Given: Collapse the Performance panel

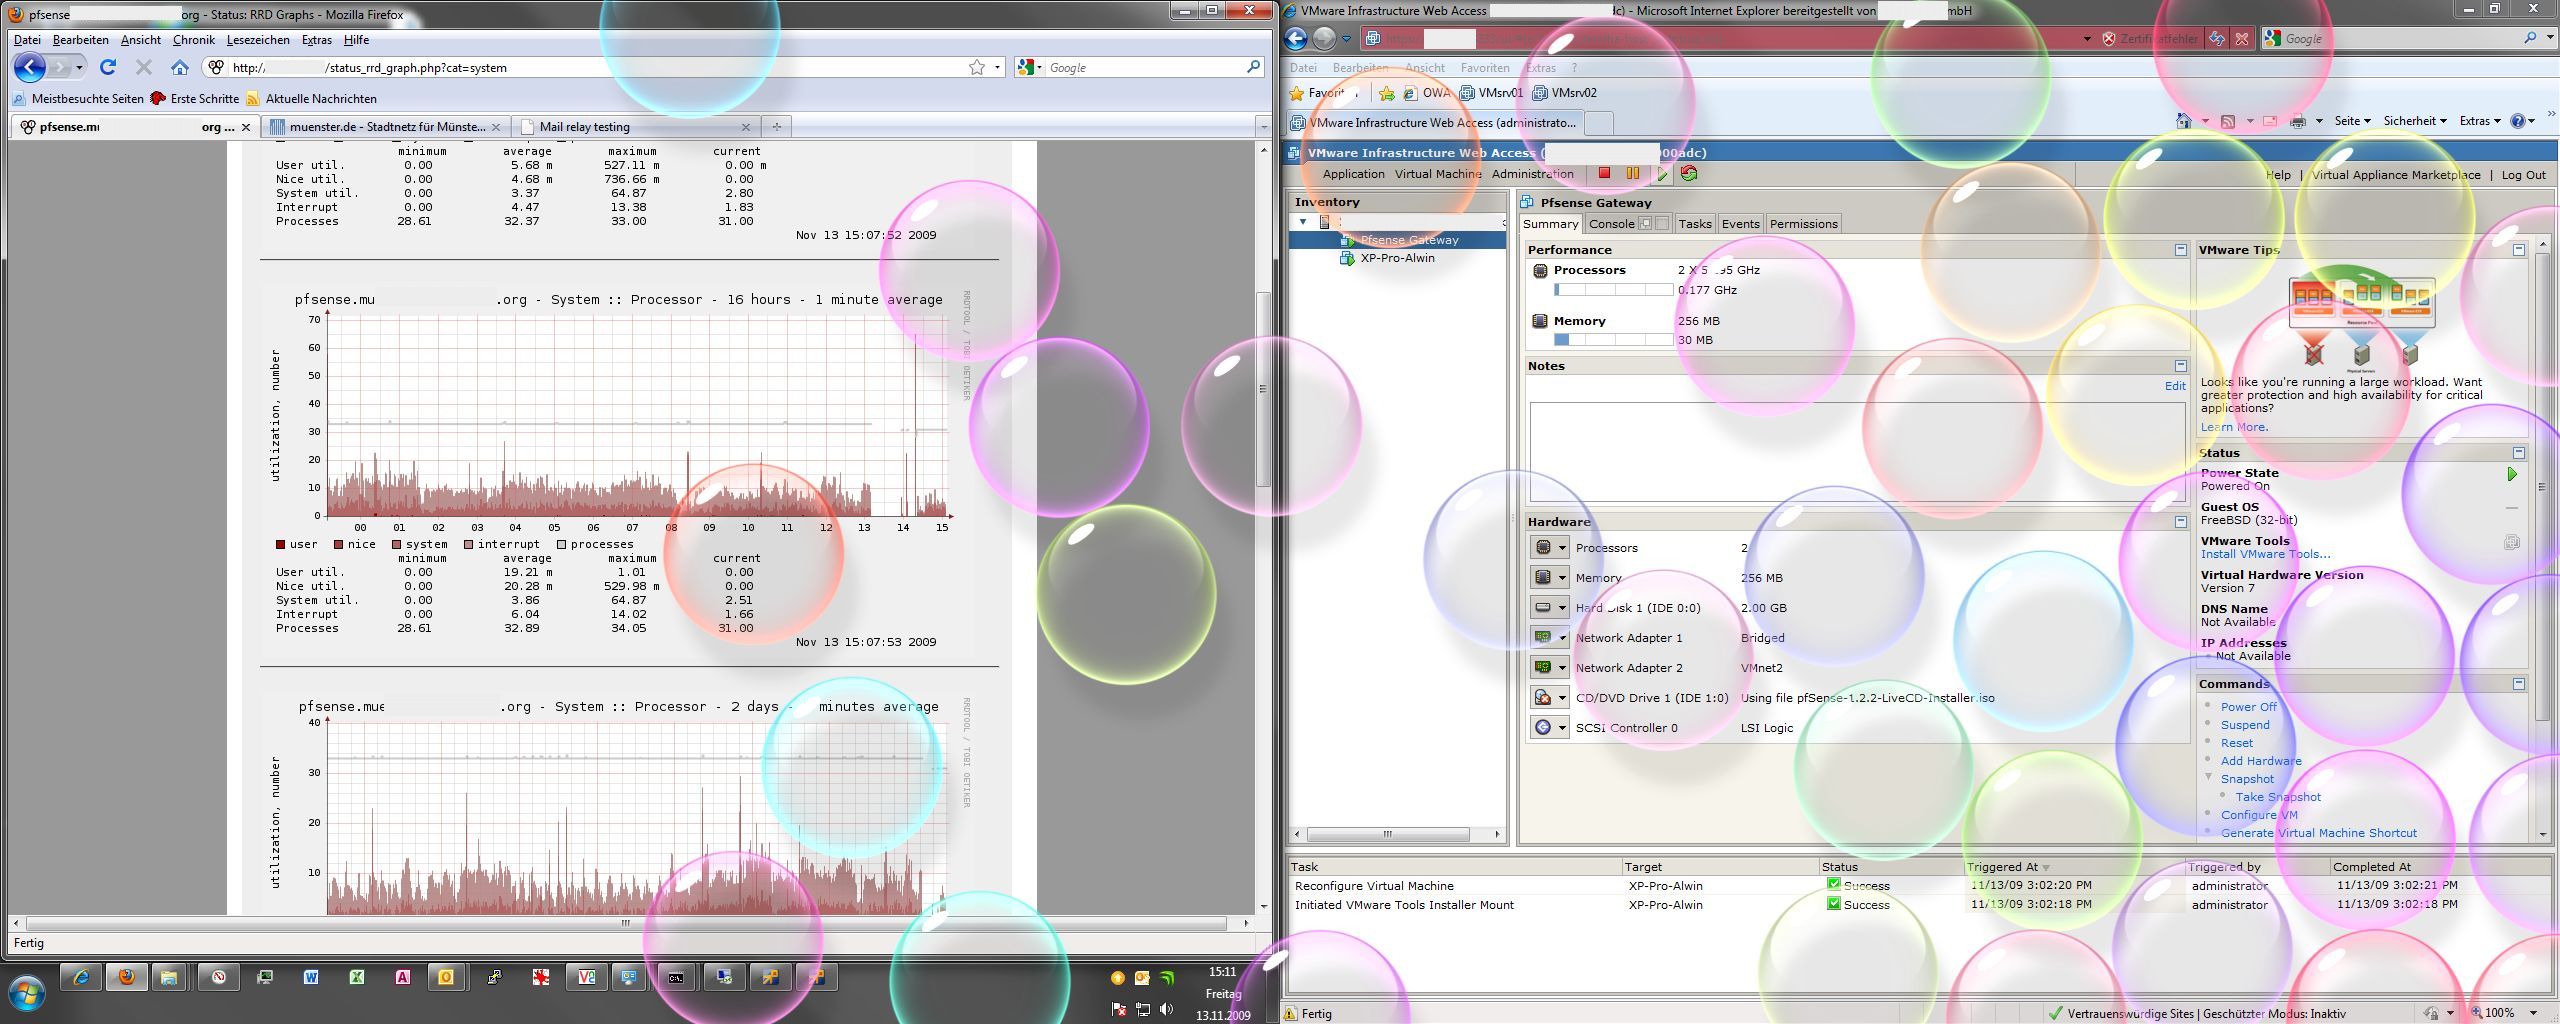Looking at the screenshot, I should tap(2180, 250).
